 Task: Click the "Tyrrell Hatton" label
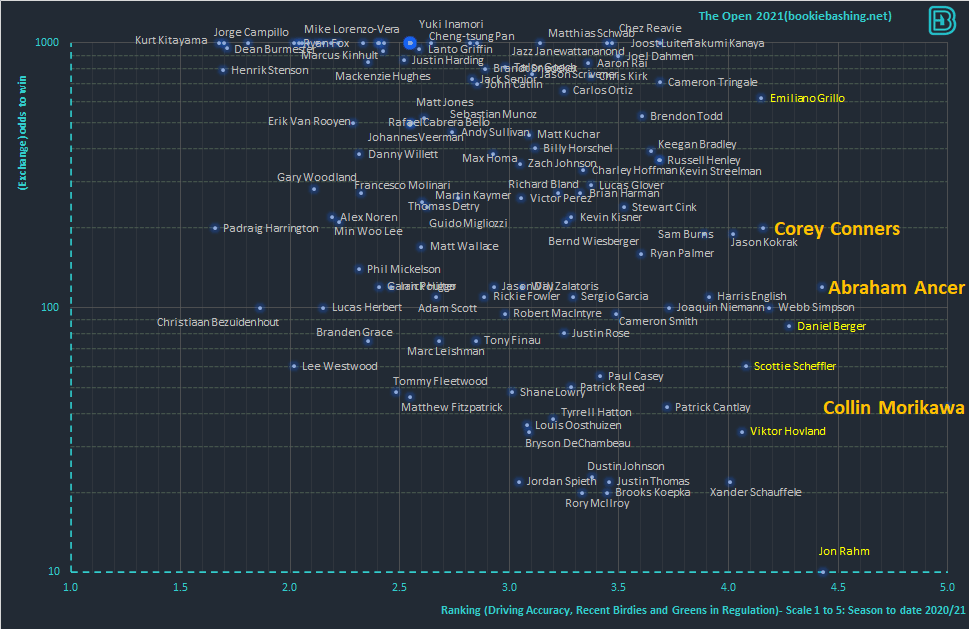pos(596,412)
